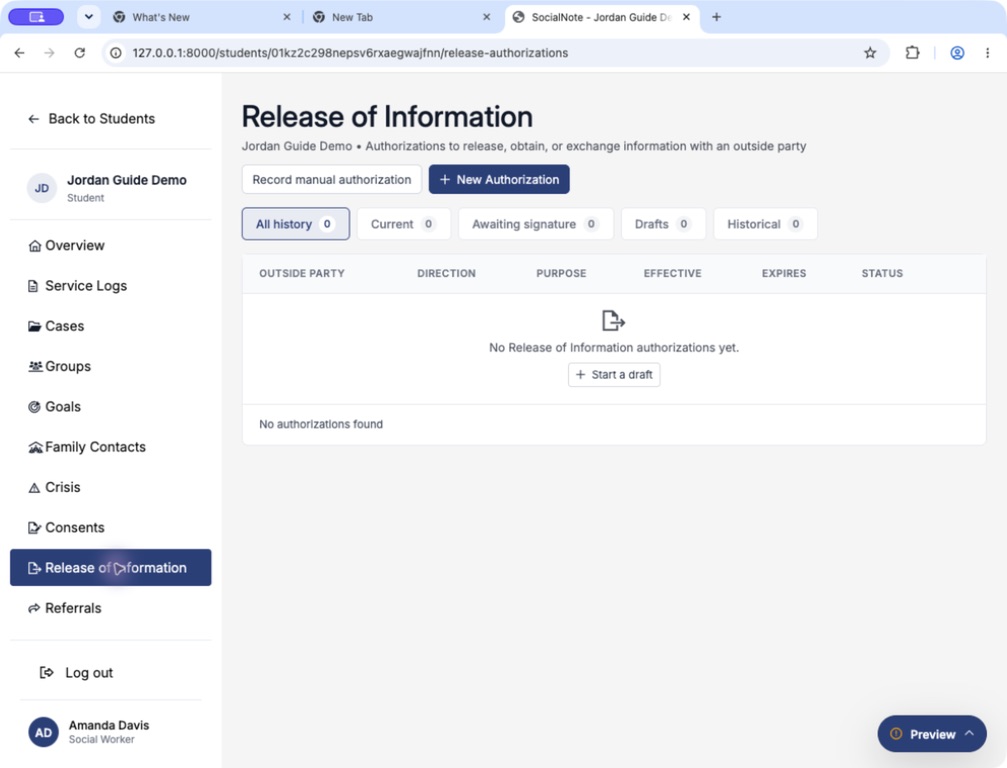Click the EXPIRES column header
1007x768 pixels.
[x=784, y=274]
